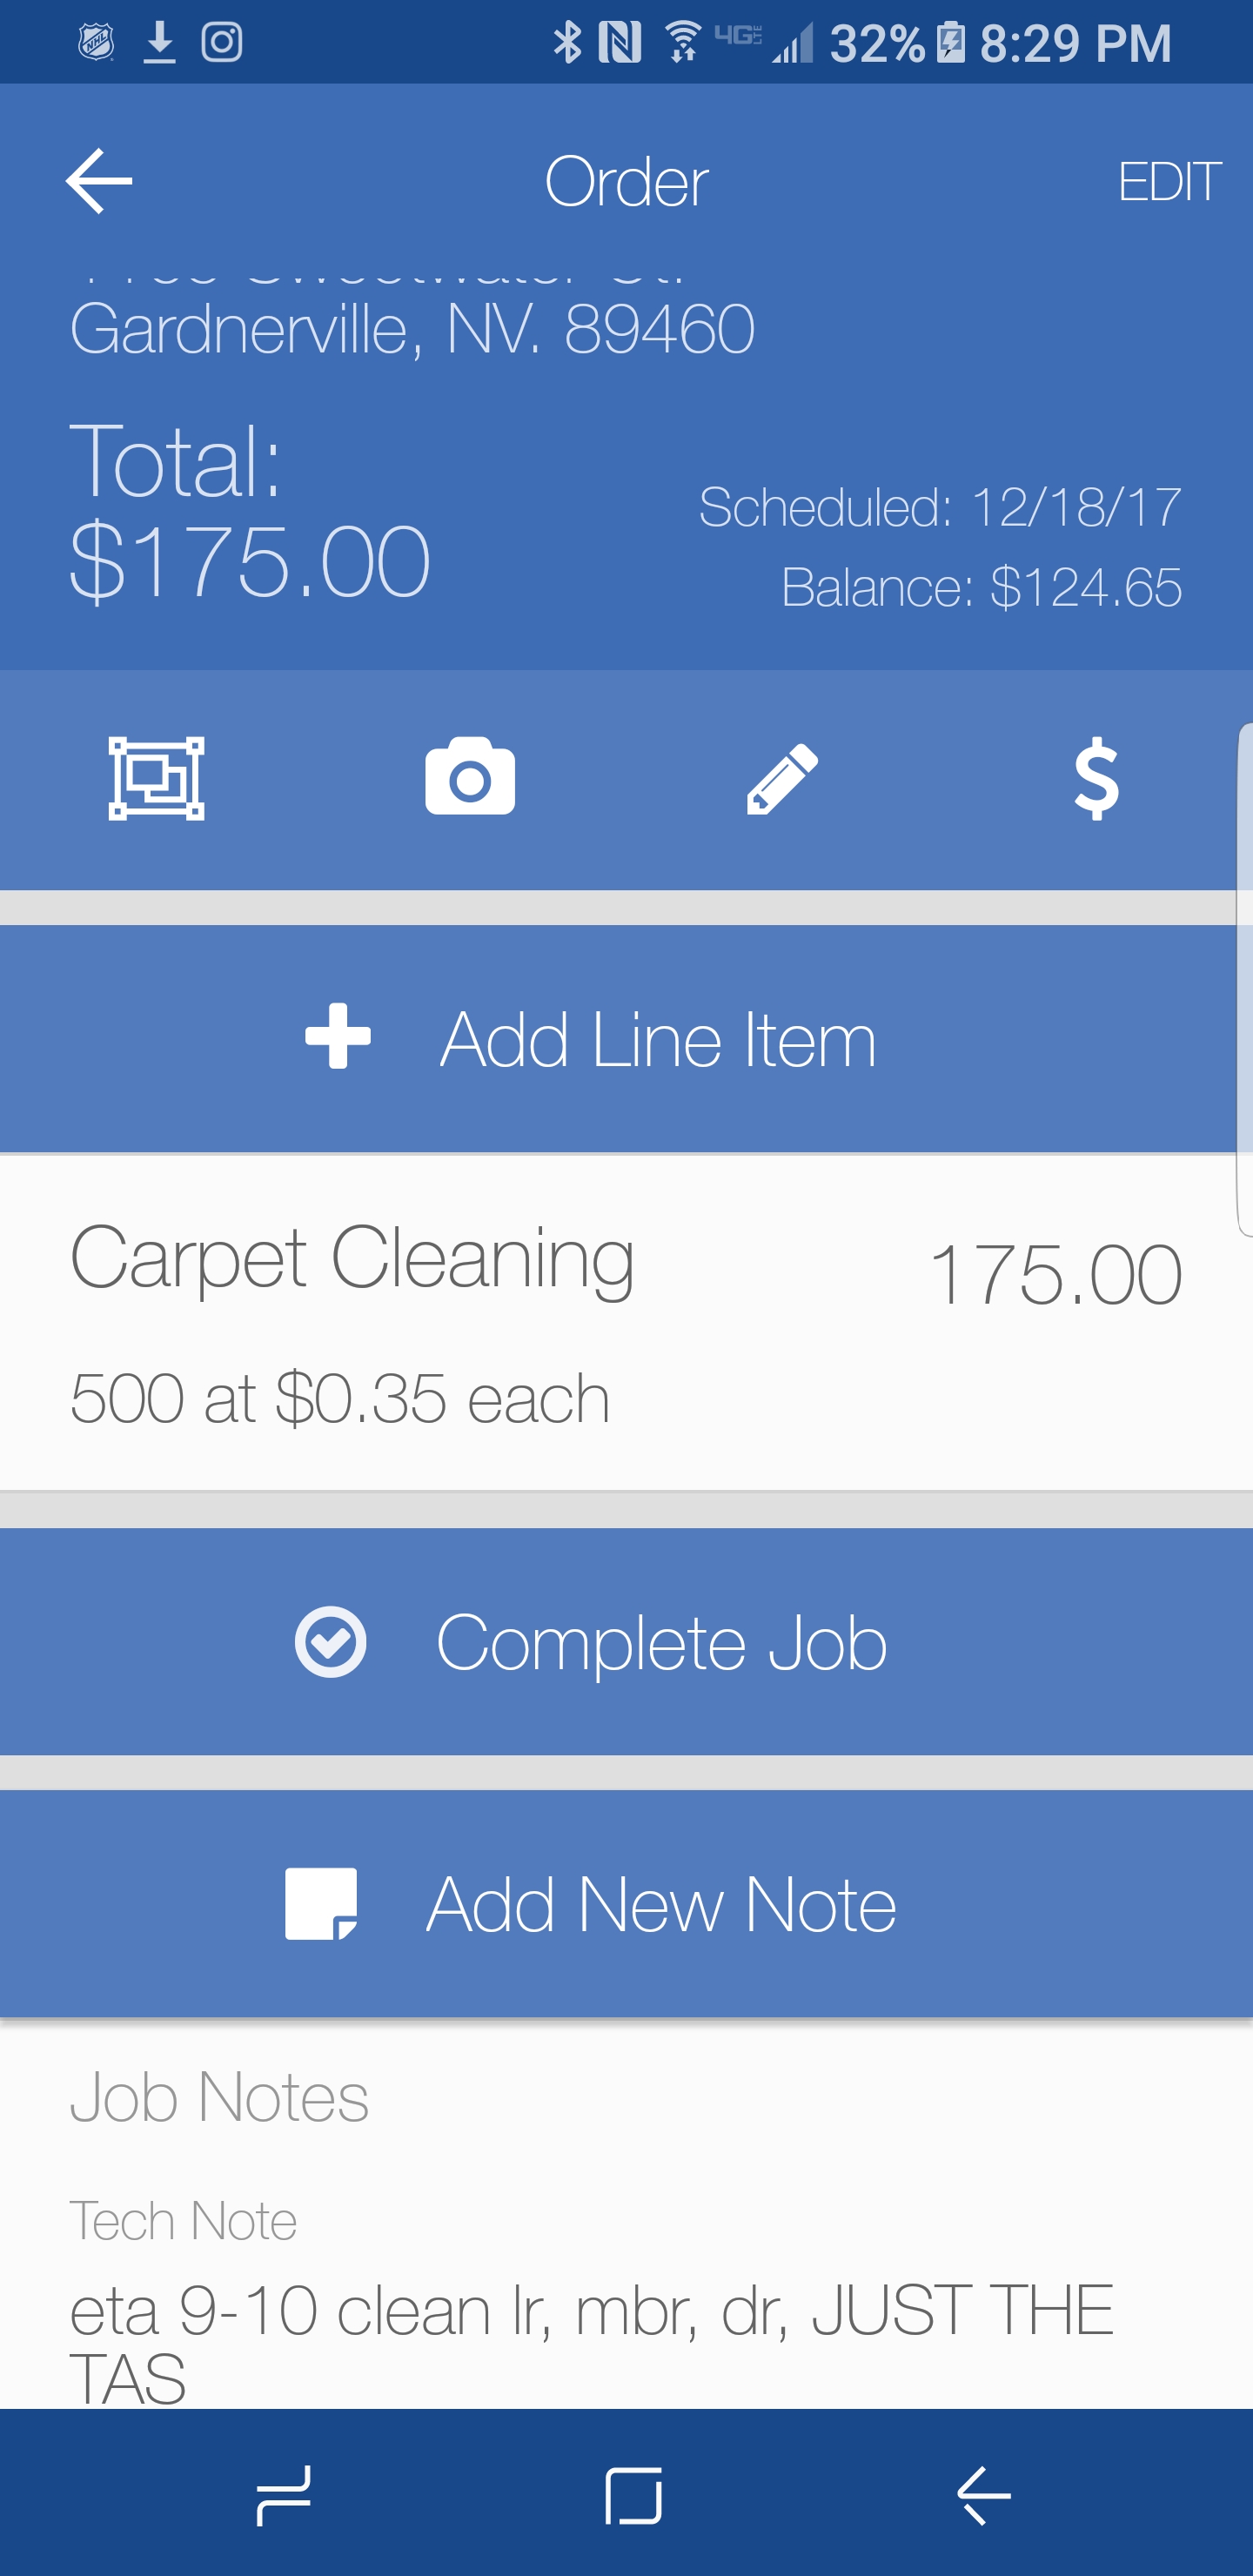
Task: Tap the plus icon beside Add Line Item
Action: pos(338,1037)
